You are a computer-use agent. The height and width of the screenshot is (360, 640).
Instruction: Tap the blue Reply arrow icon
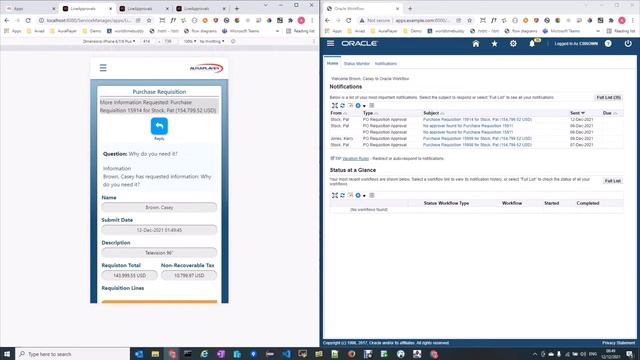tap(159, 126)
